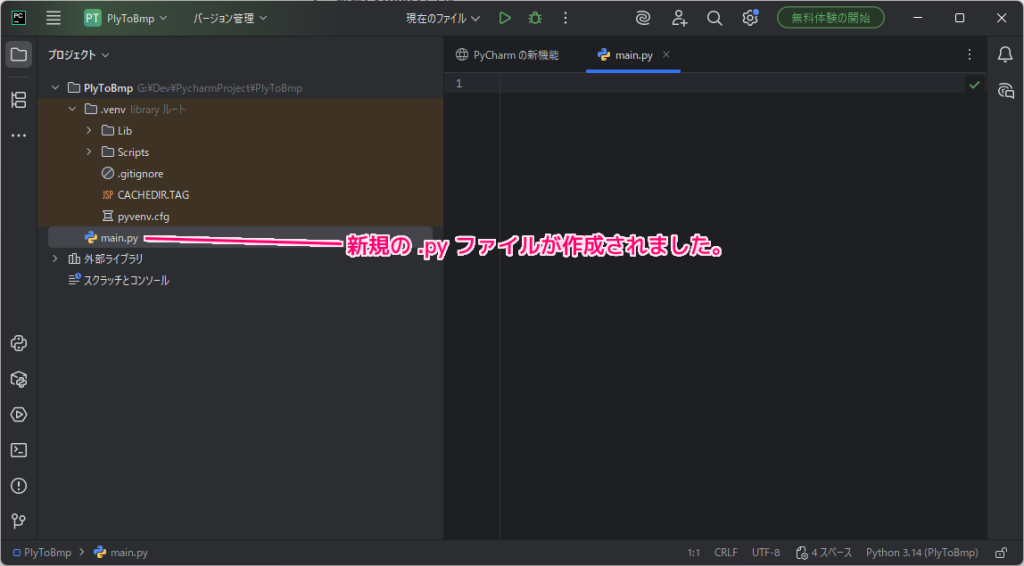Open the 4 スペース indent settings
The height and width of the screenshot is (566, 1024).
[824, 553]
